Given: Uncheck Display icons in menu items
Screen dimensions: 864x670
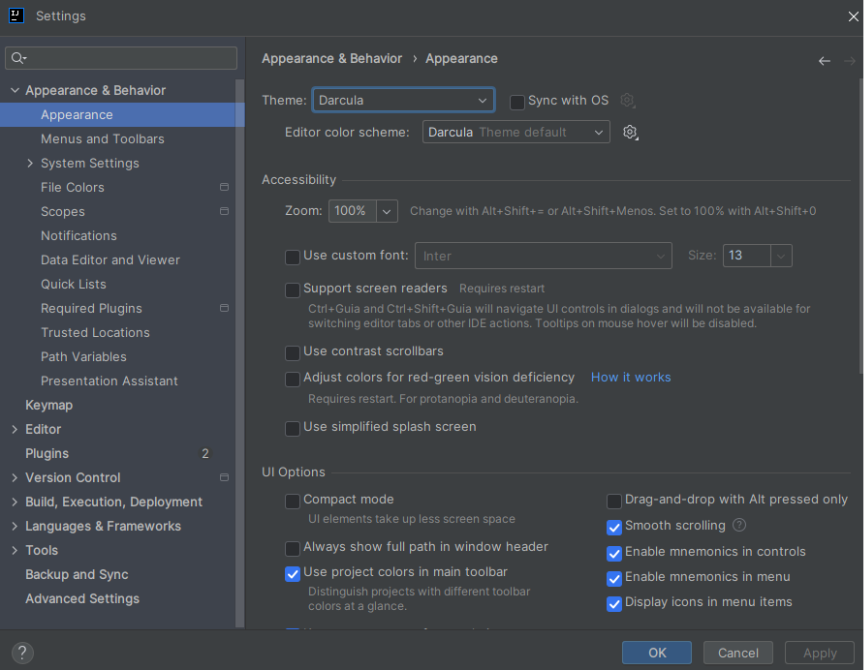Looking at the screenshot, I should coord(614,604).
